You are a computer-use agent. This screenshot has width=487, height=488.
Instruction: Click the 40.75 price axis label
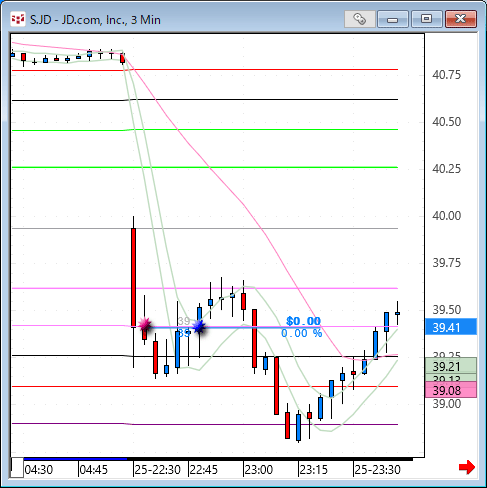(447, 75)
